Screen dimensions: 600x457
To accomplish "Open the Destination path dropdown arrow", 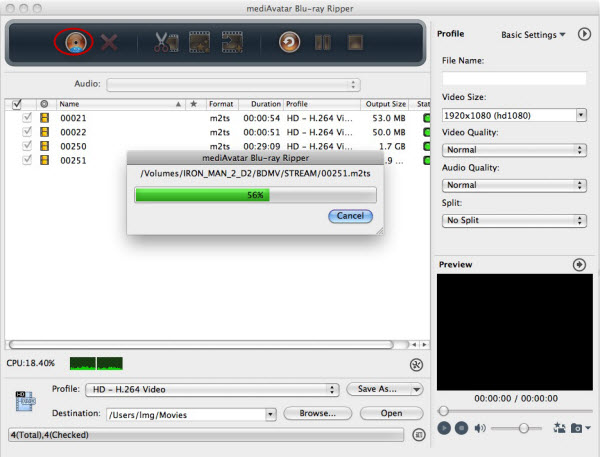I will 271,415.
